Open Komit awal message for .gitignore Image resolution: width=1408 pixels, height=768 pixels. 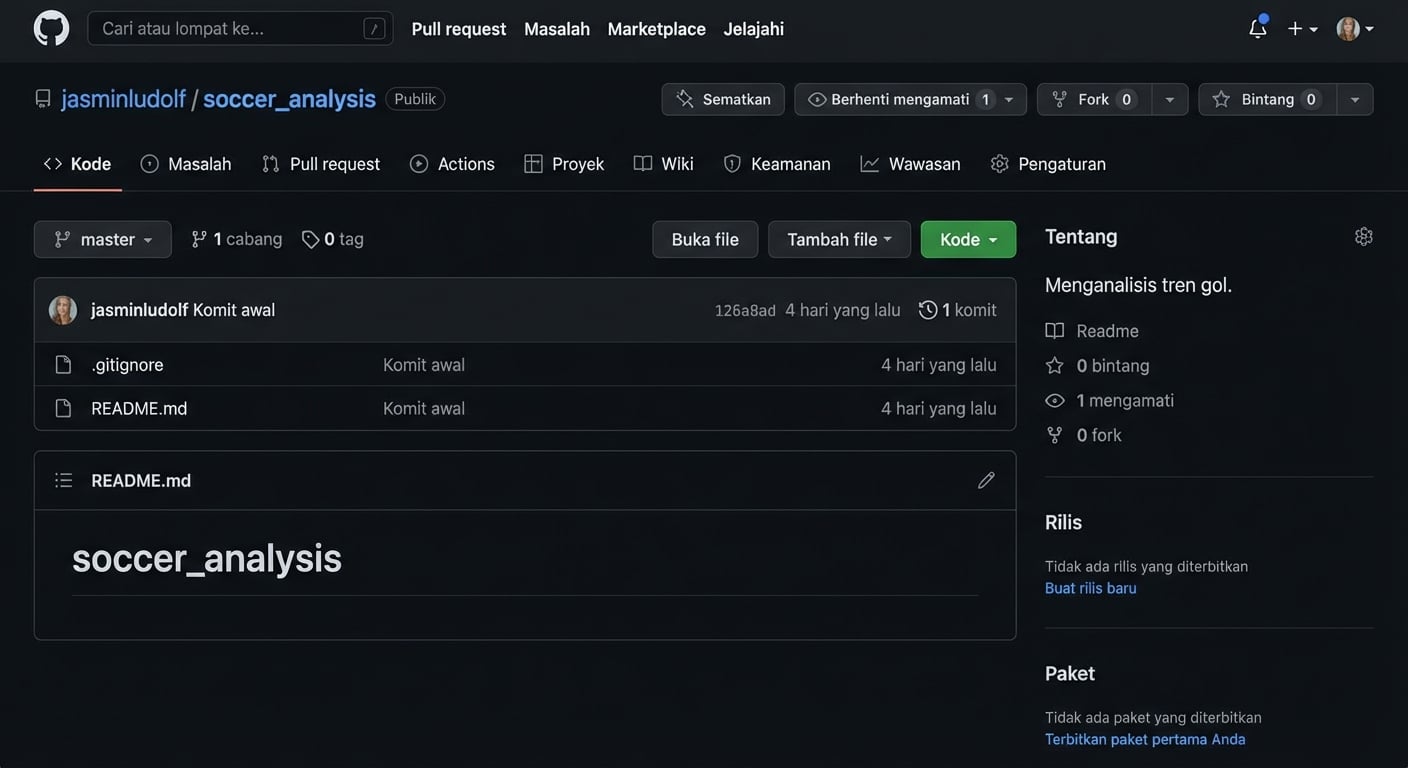424,365
